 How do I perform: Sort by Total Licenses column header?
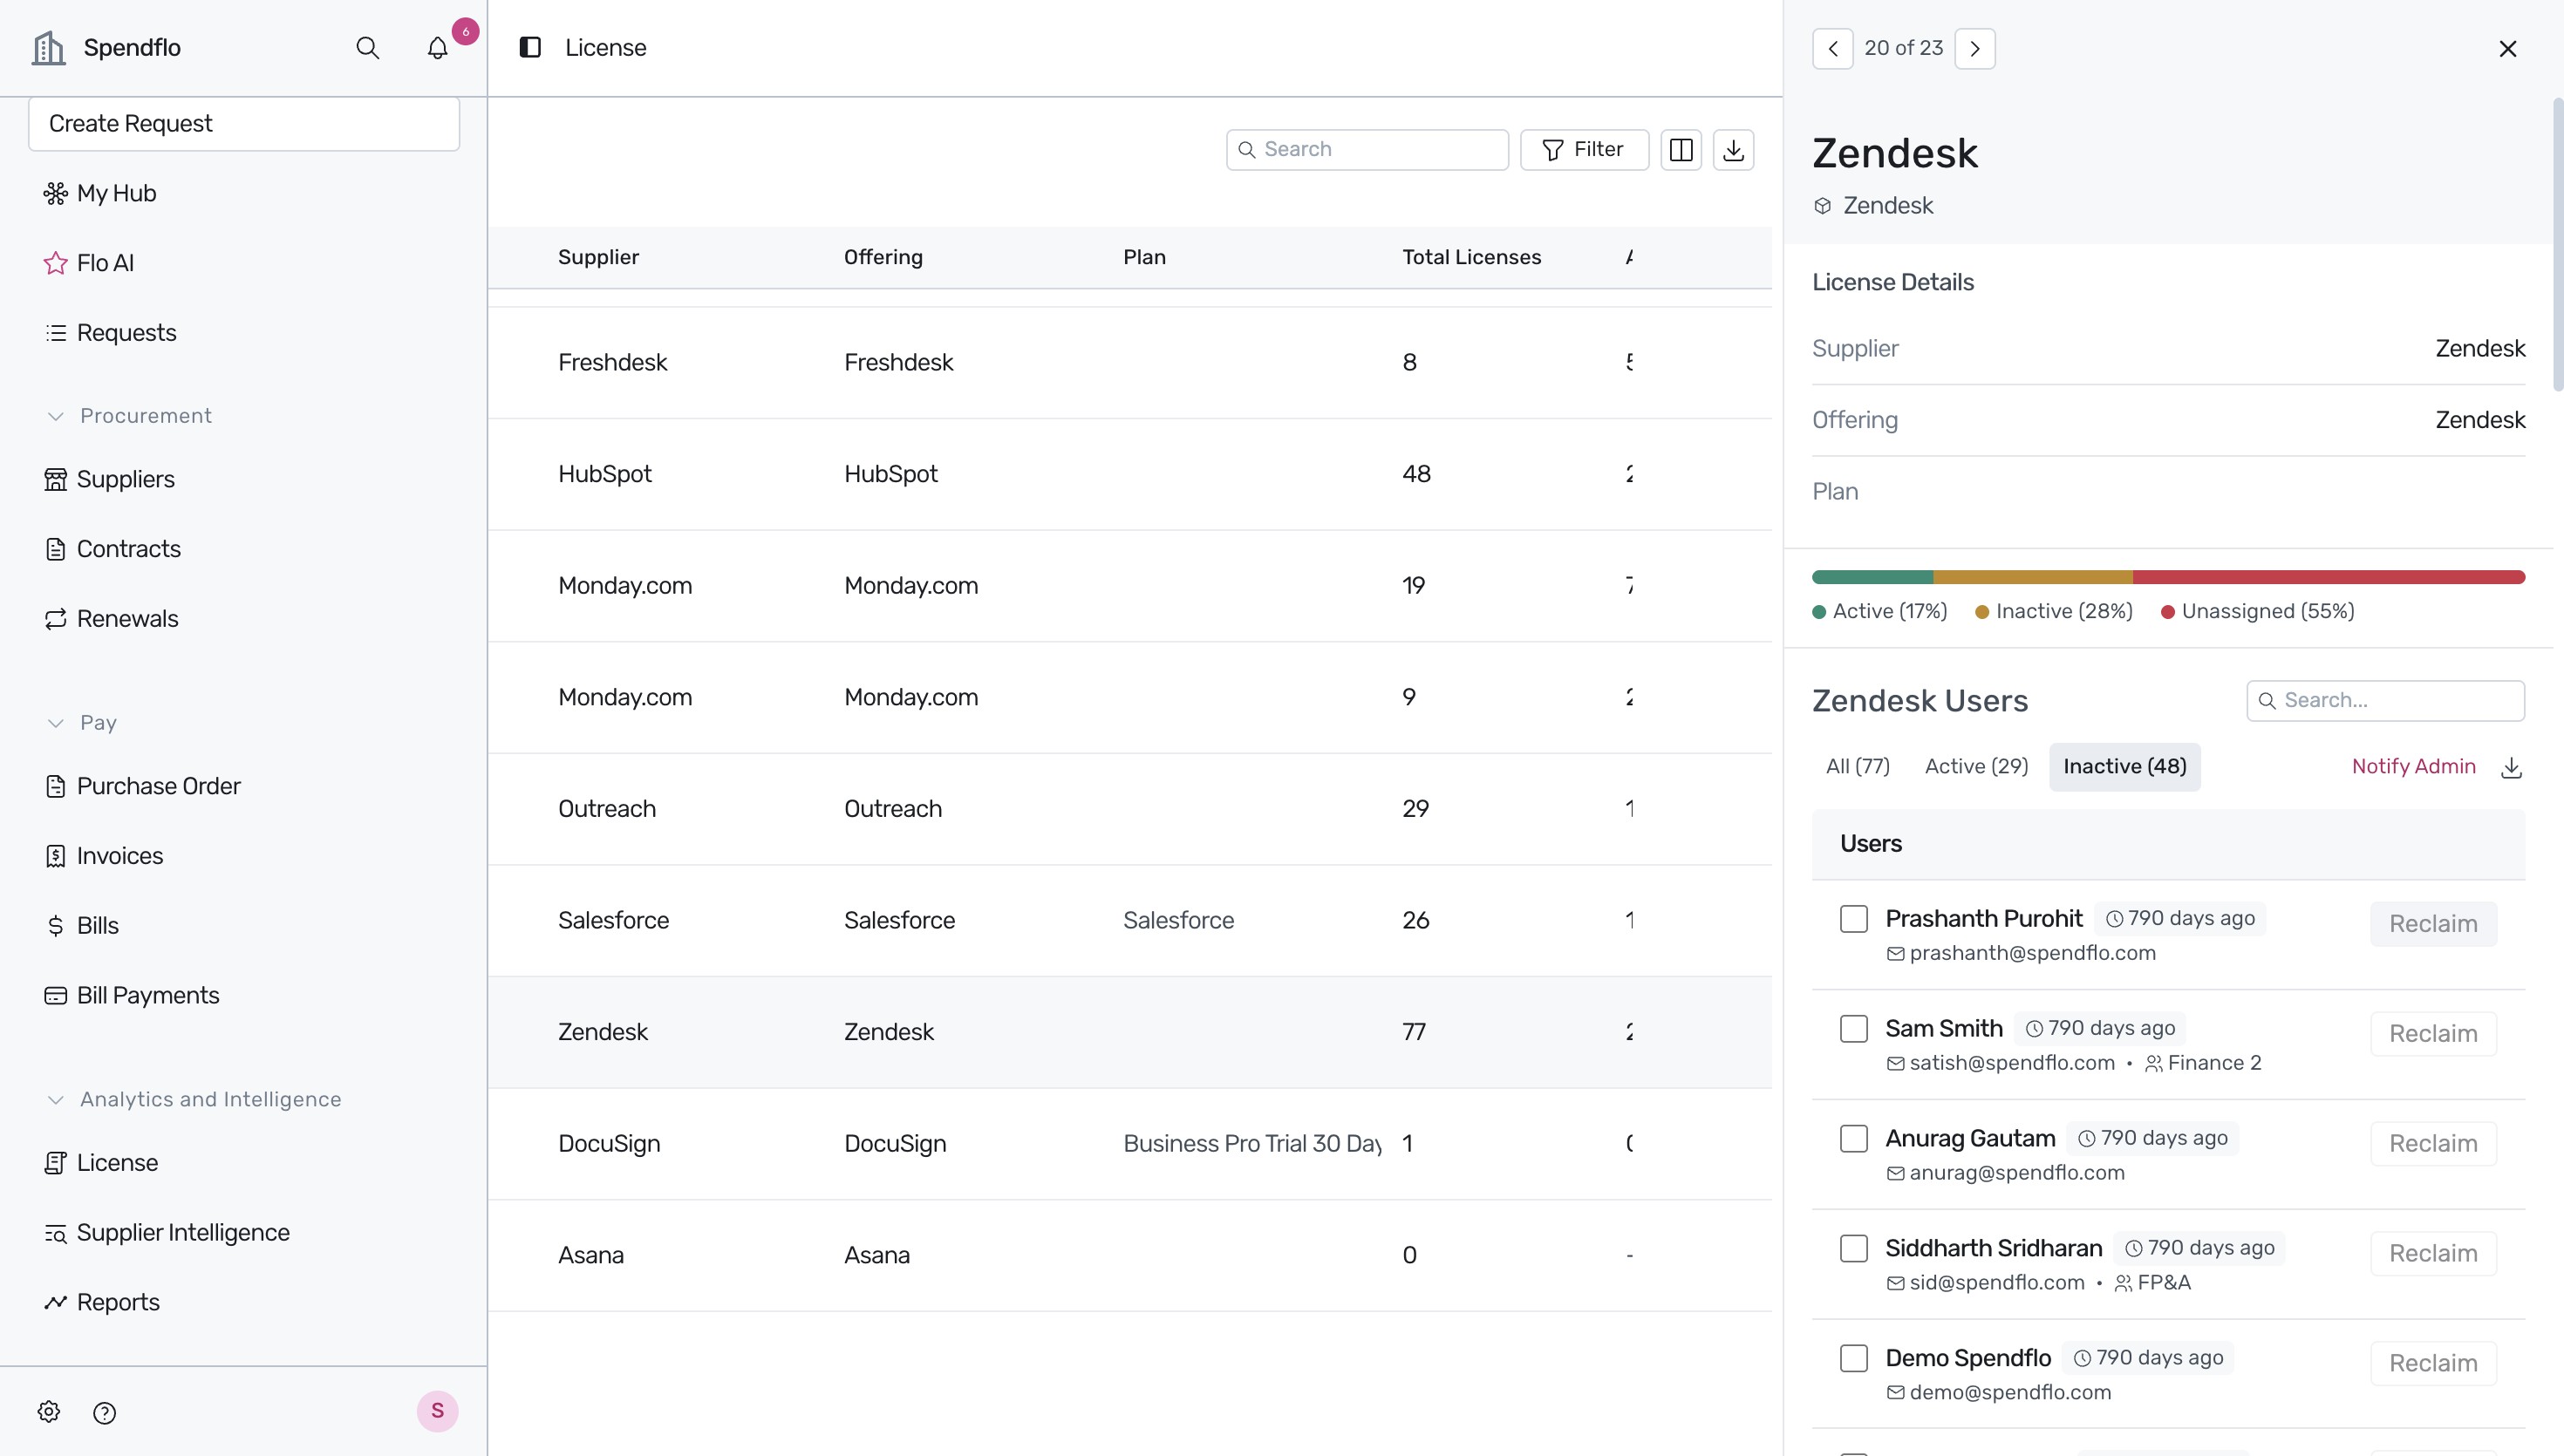click(1471, 258)
